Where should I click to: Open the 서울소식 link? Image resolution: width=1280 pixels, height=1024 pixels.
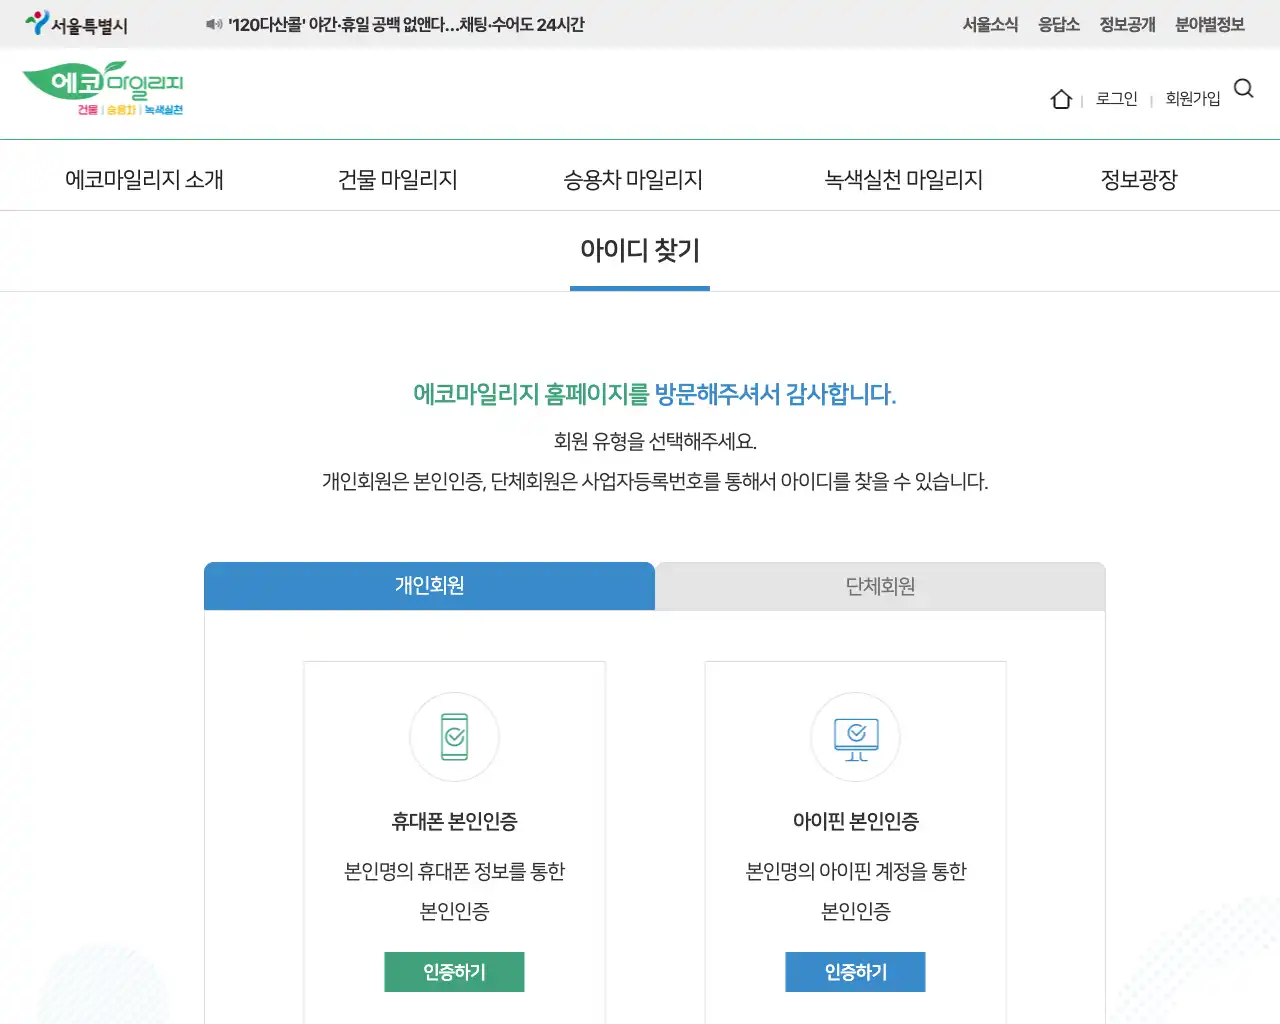pyautogui.click(x=990, y=24)
